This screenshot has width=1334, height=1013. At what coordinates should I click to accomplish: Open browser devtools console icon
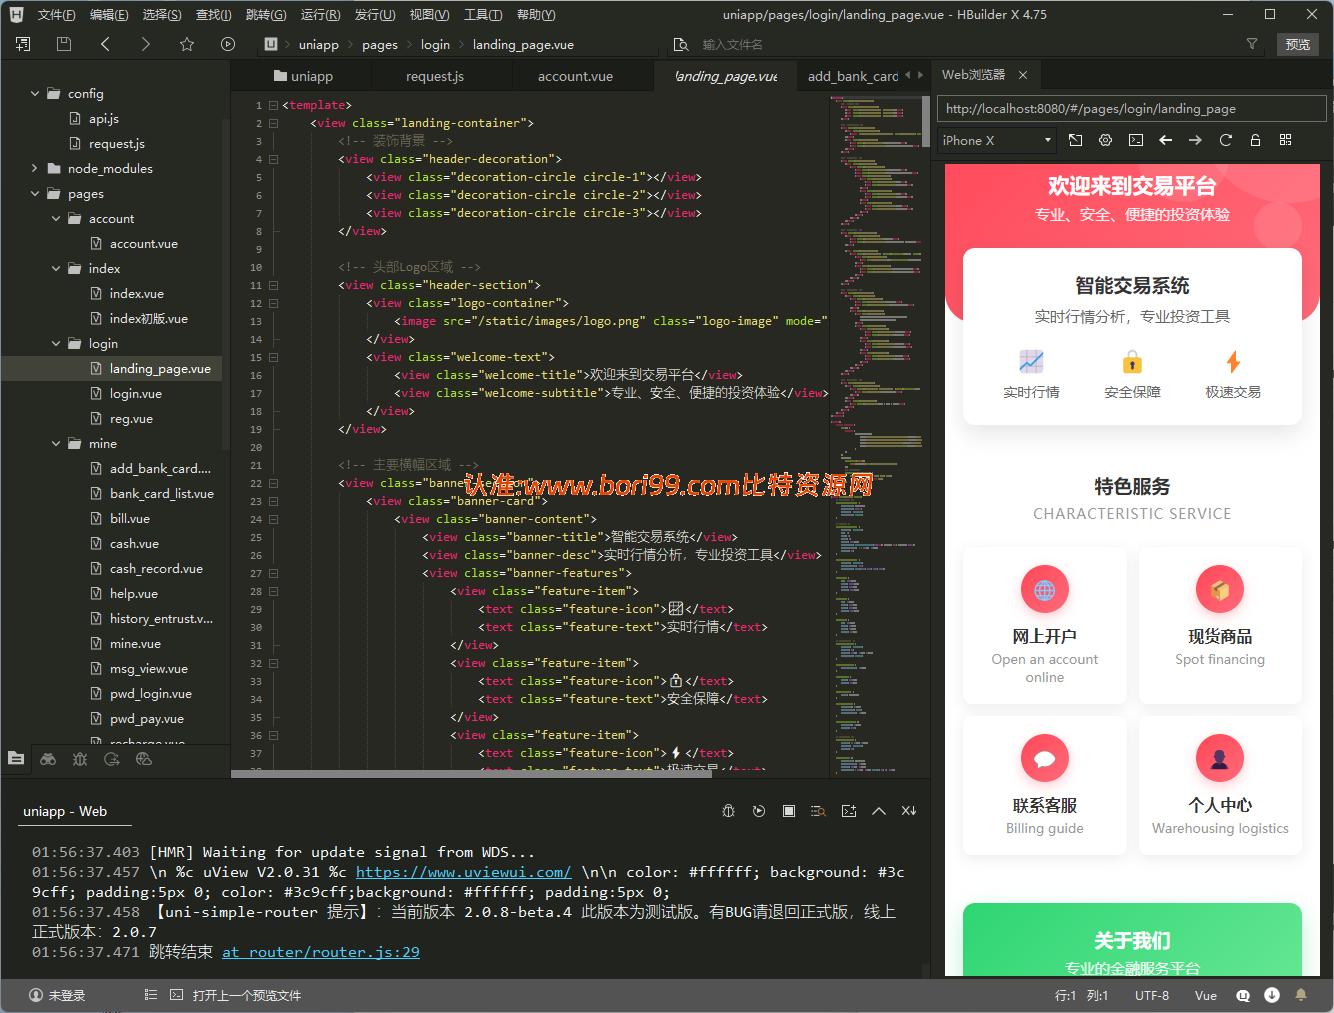coord(1135,140)
